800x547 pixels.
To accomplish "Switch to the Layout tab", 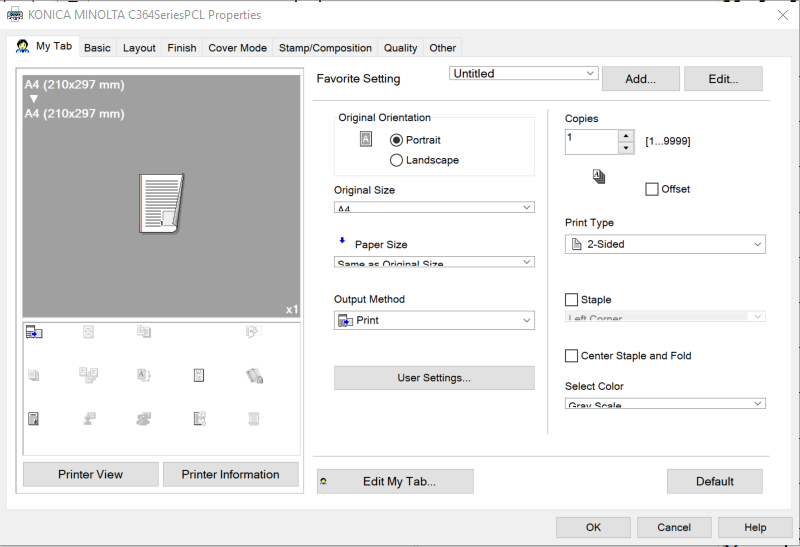I will tap(139, 48).
